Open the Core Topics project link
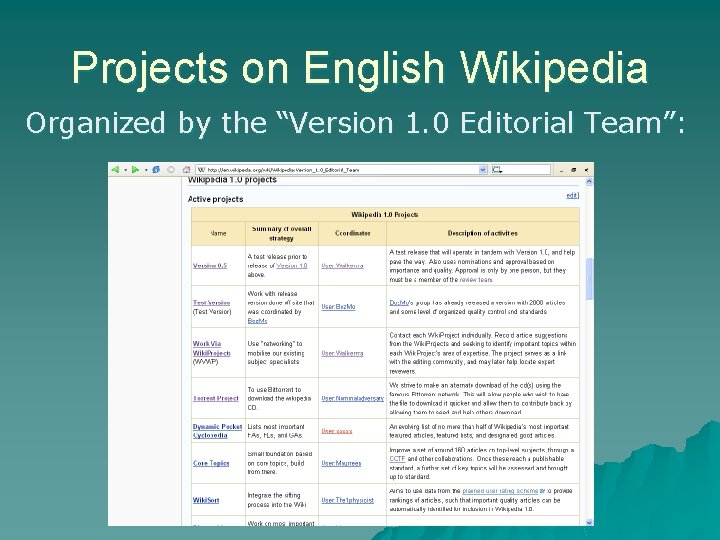 (x=211, y=463)
